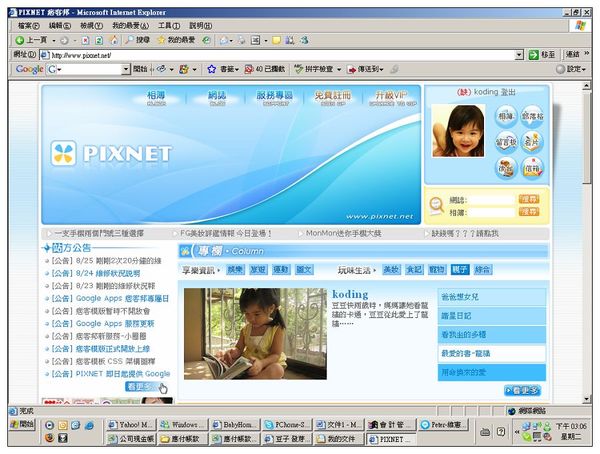The height and width of the screenshot is (454, 600).
Task: Select the 親子 column category tab
Action: [x=460, y=270]
